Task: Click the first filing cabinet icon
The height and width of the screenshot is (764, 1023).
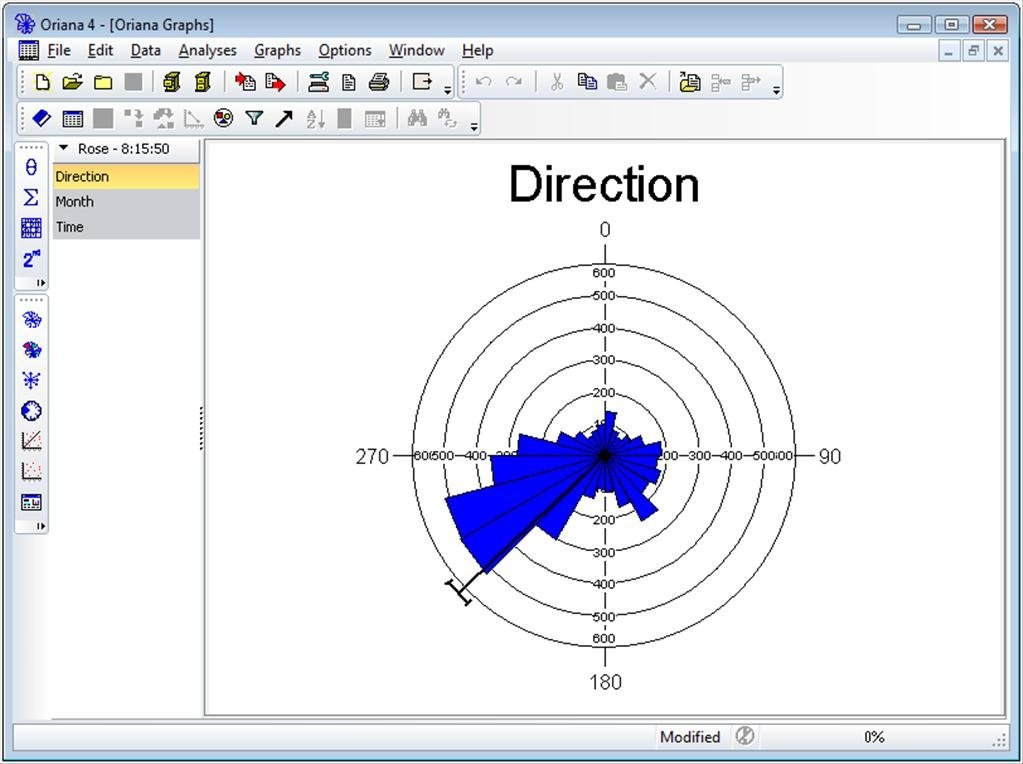Action: pos(172,82)
